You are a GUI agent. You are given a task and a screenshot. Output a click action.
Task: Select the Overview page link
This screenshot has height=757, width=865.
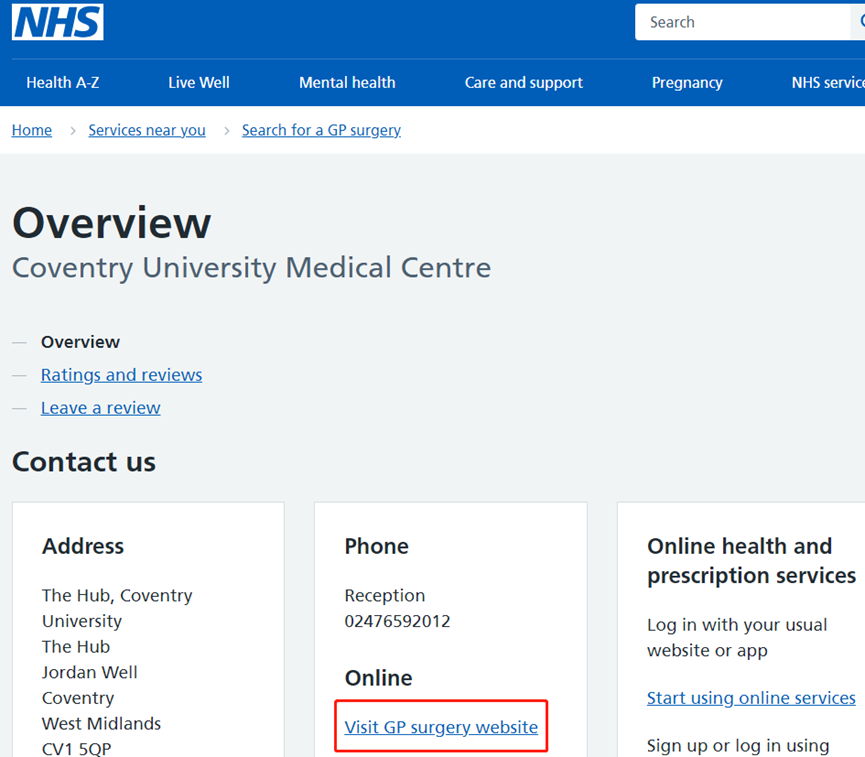point(80,341)
